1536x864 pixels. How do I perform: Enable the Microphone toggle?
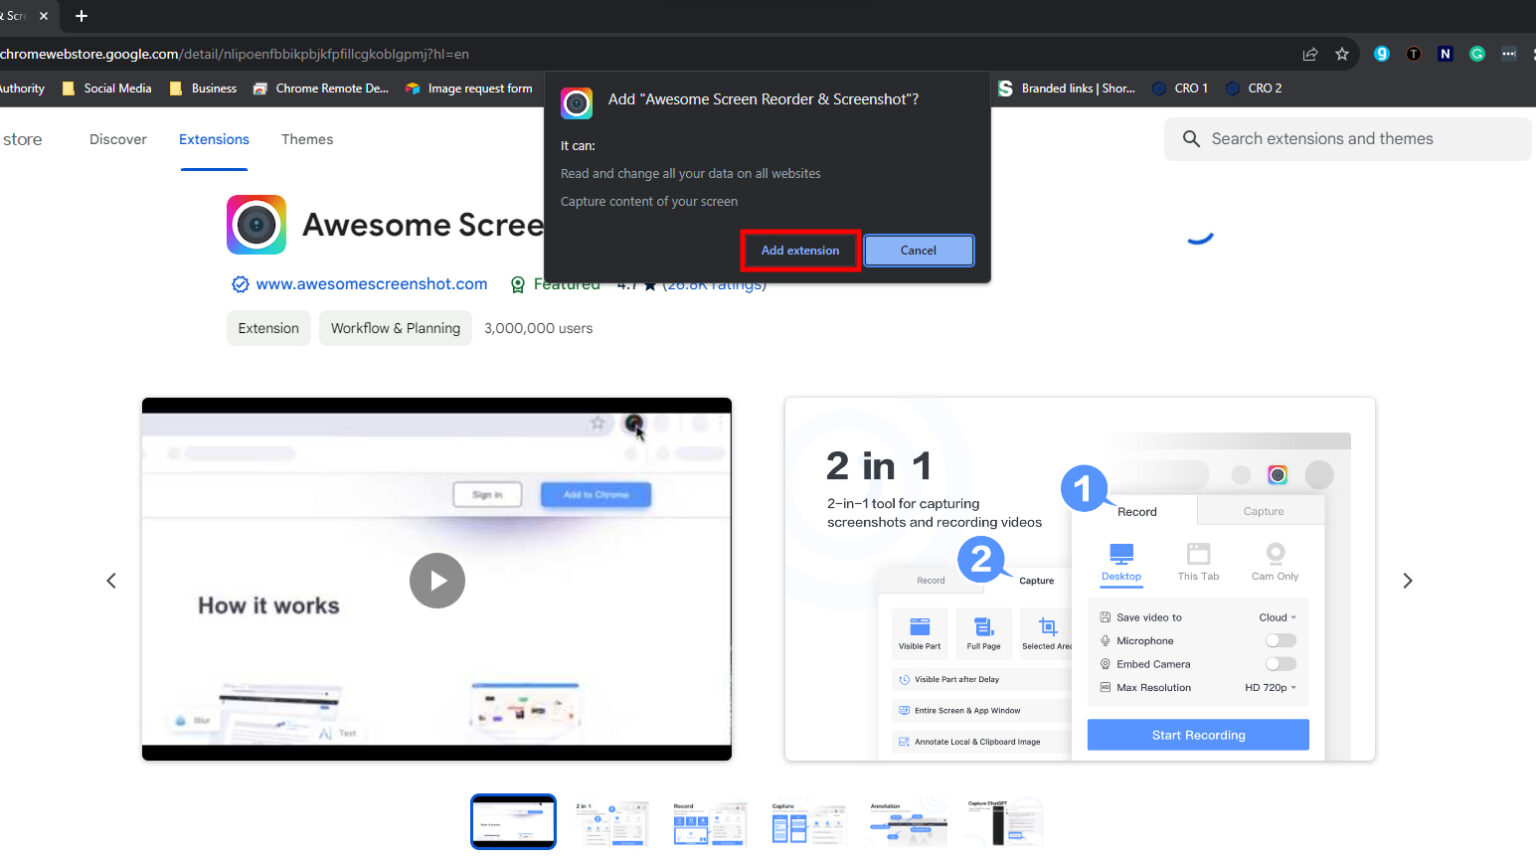(1280, 640)
